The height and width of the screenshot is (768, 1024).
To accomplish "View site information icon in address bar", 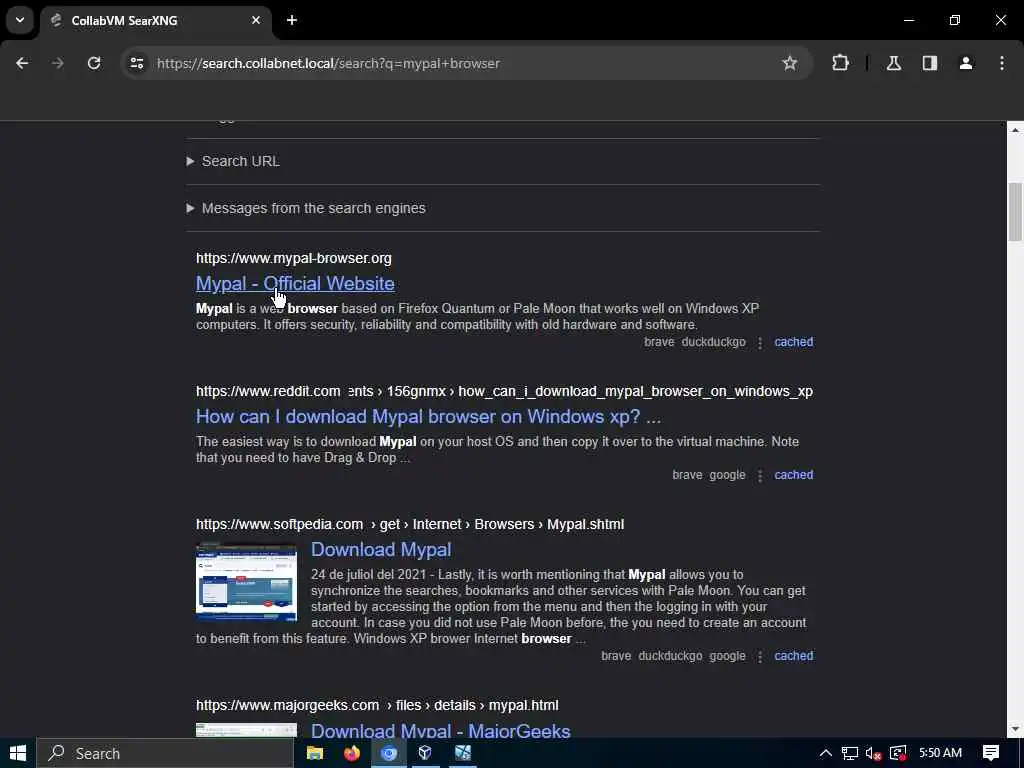I will click(x=136, y=63).
